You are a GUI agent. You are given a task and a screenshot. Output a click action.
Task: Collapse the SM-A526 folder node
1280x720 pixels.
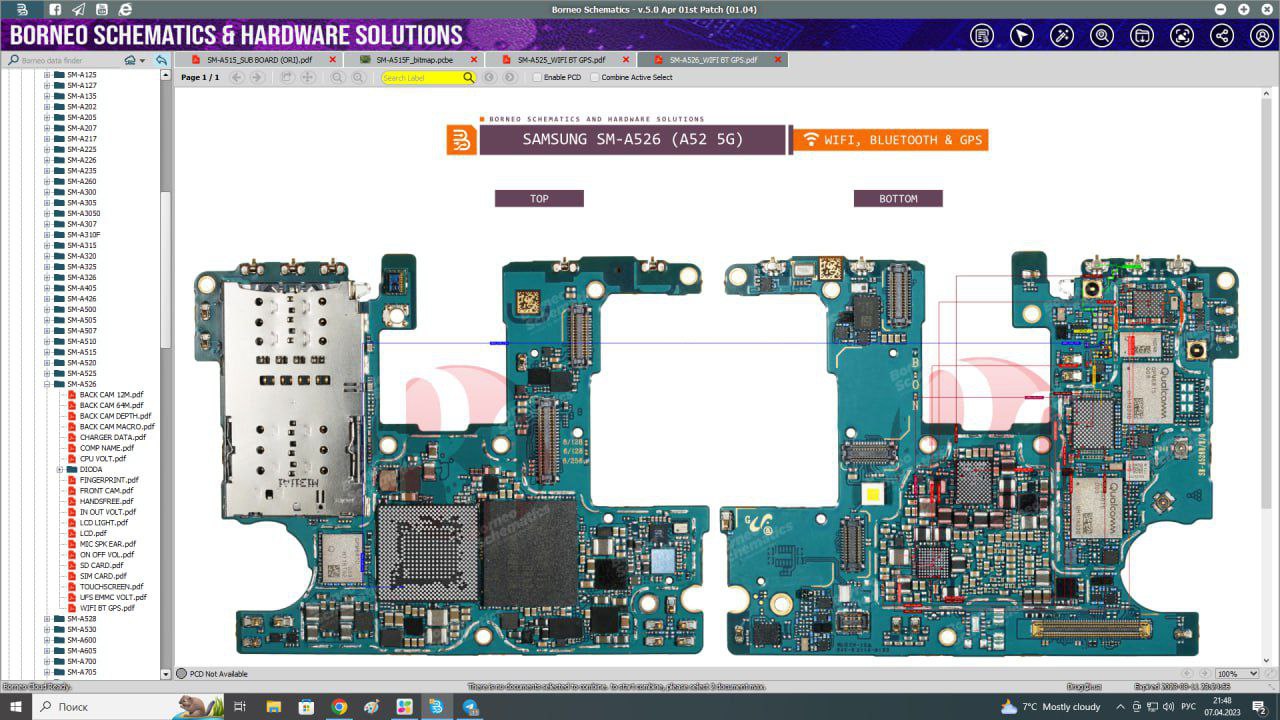(x=47, y=384)
